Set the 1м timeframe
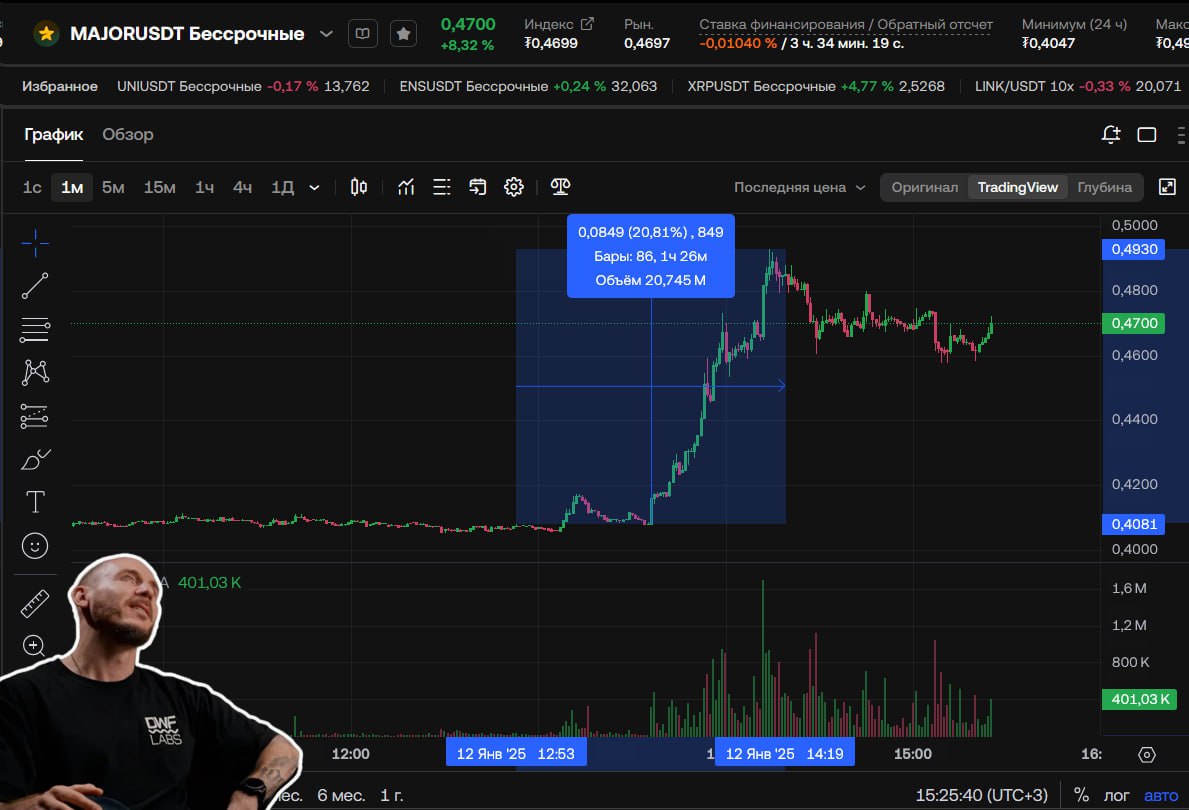The height and width of the screenshot is (810, 1189). point(72,187)
